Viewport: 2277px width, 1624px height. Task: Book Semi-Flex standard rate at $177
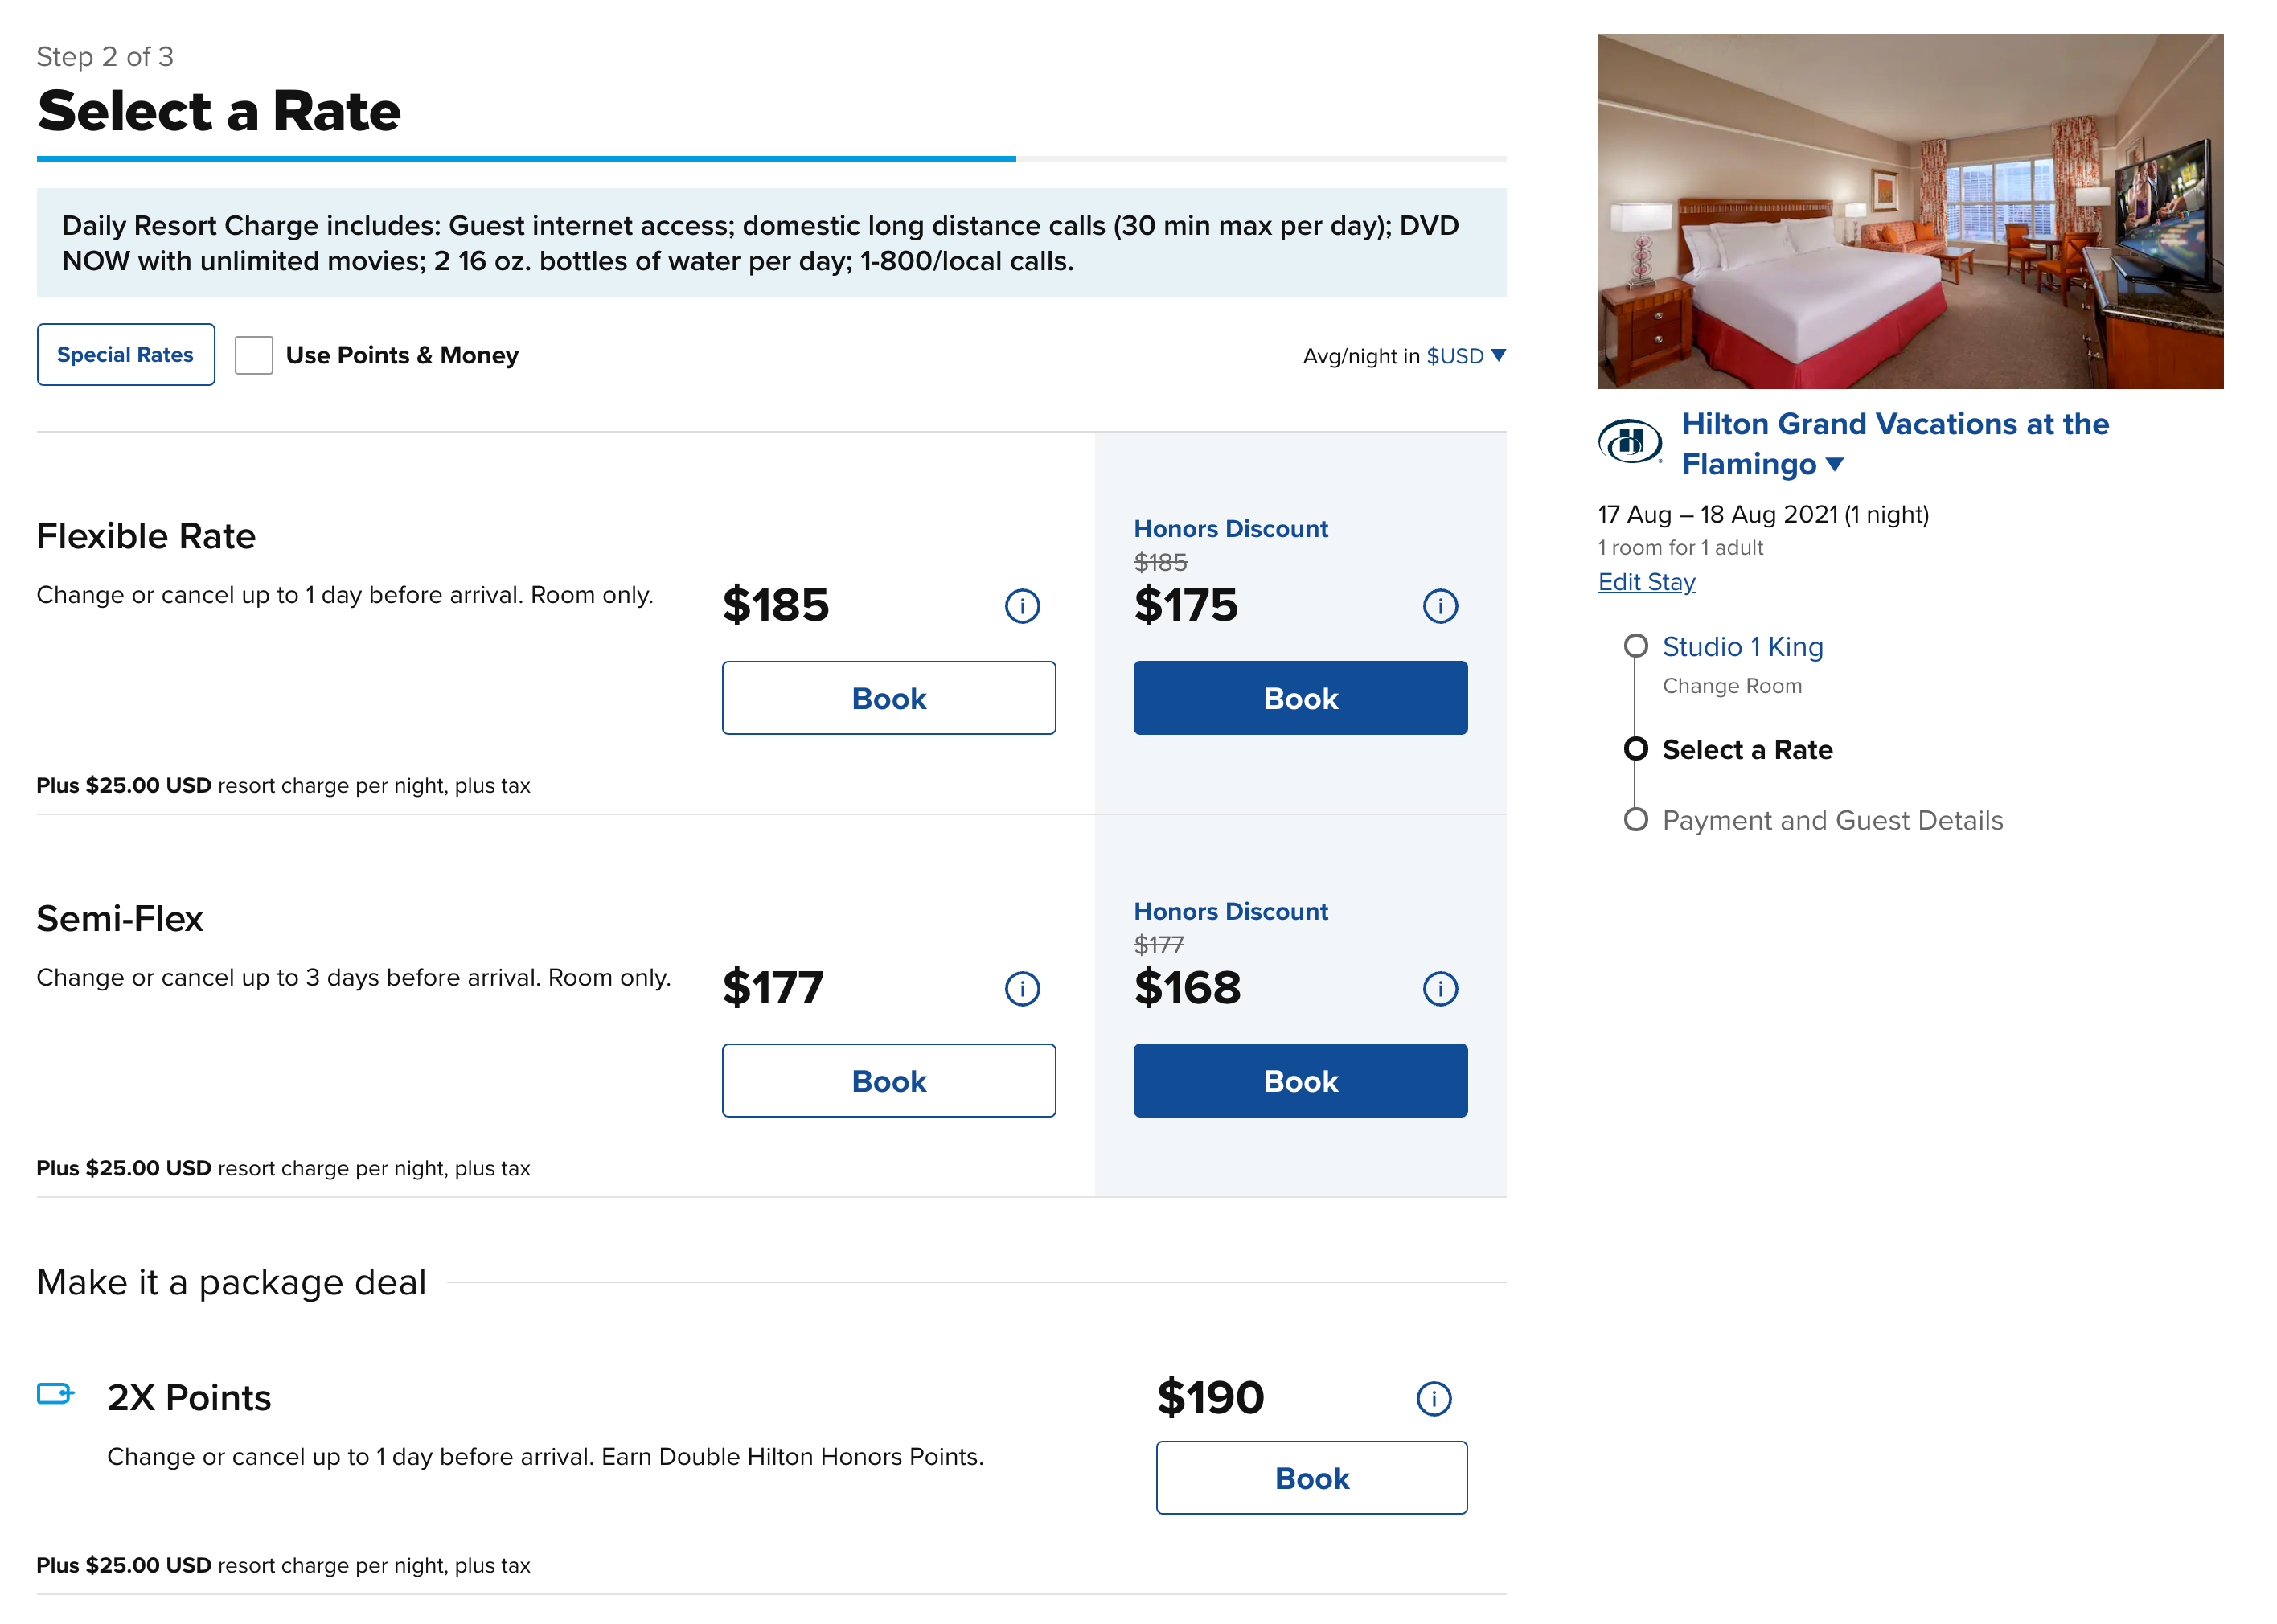[888, 1081]
